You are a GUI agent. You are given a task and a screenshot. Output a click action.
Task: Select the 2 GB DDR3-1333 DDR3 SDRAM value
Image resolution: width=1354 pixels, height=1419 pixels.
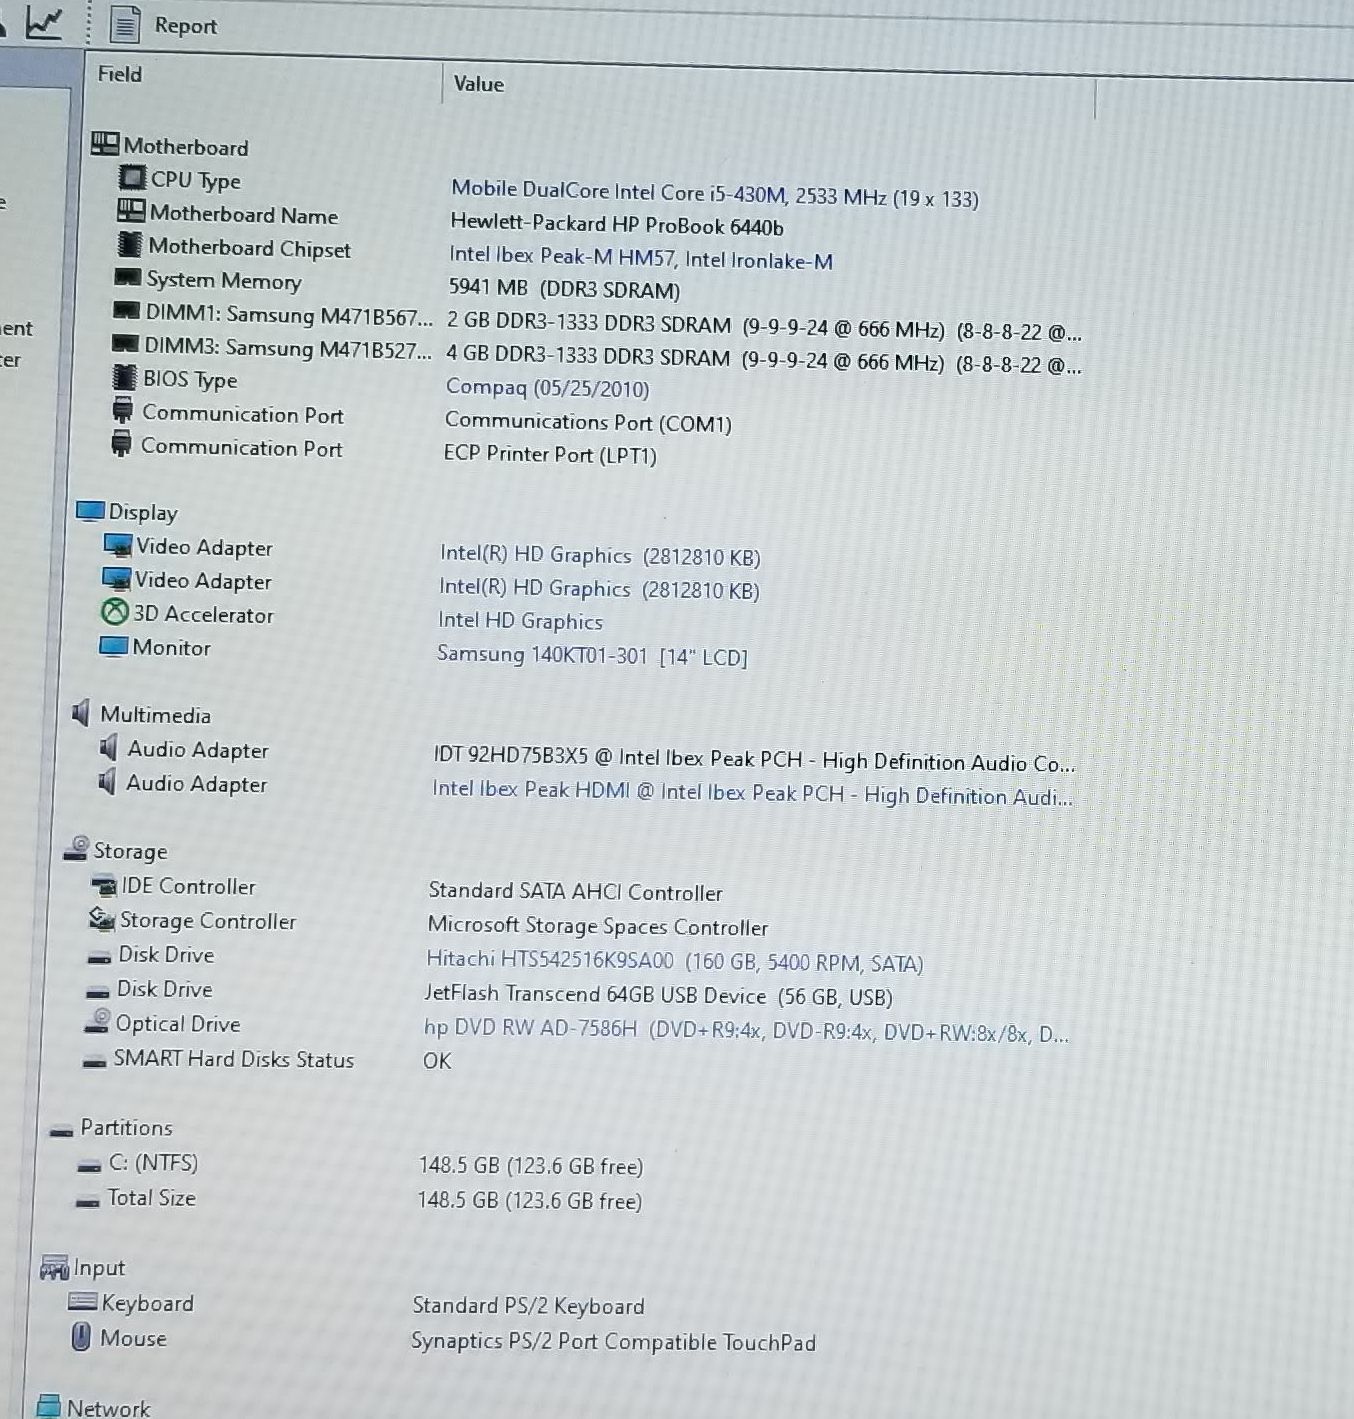click(x=763, y=326)
